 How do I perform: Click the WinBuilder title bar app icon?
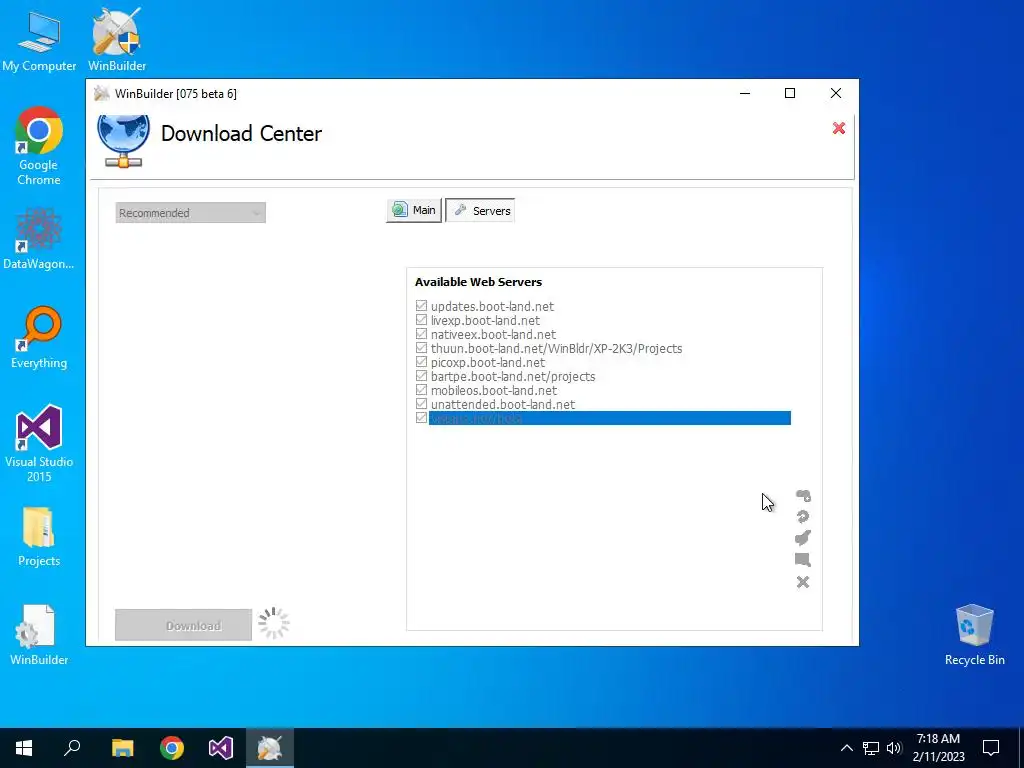[x=101, y=93]
